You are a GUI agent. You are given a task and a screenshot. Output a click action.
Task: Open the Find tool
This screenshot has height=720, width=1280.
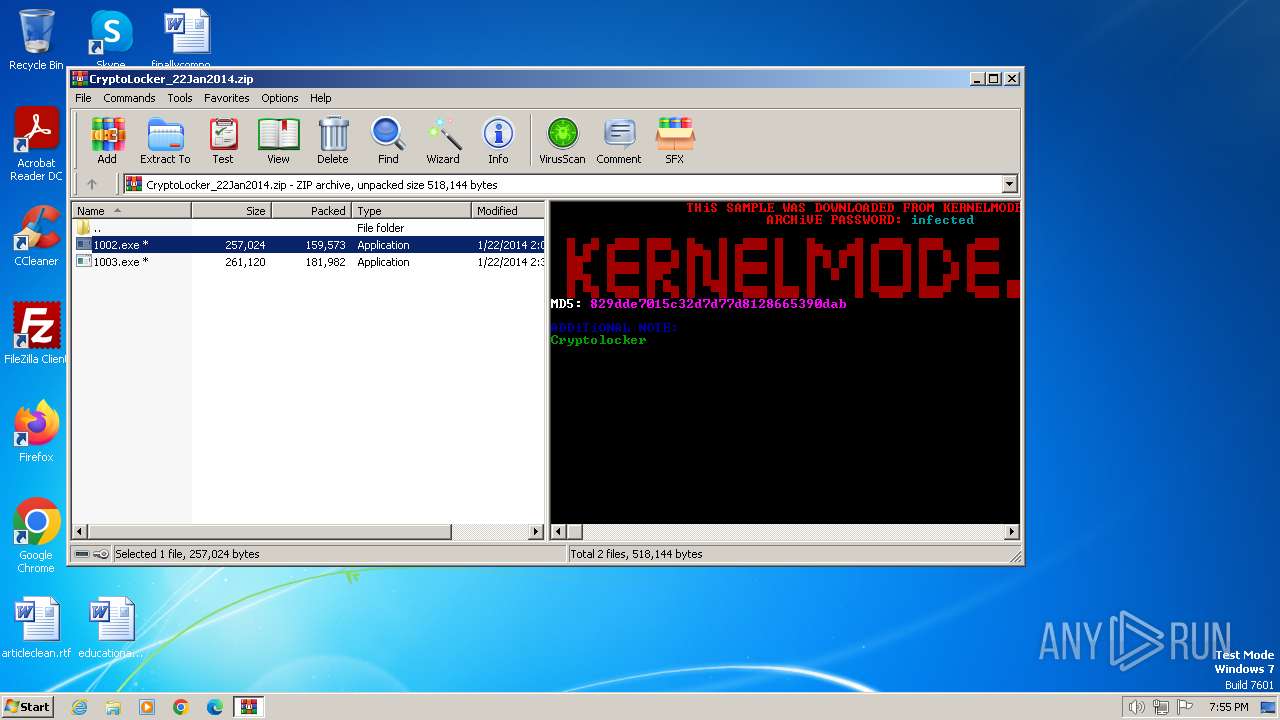(388, 140)
